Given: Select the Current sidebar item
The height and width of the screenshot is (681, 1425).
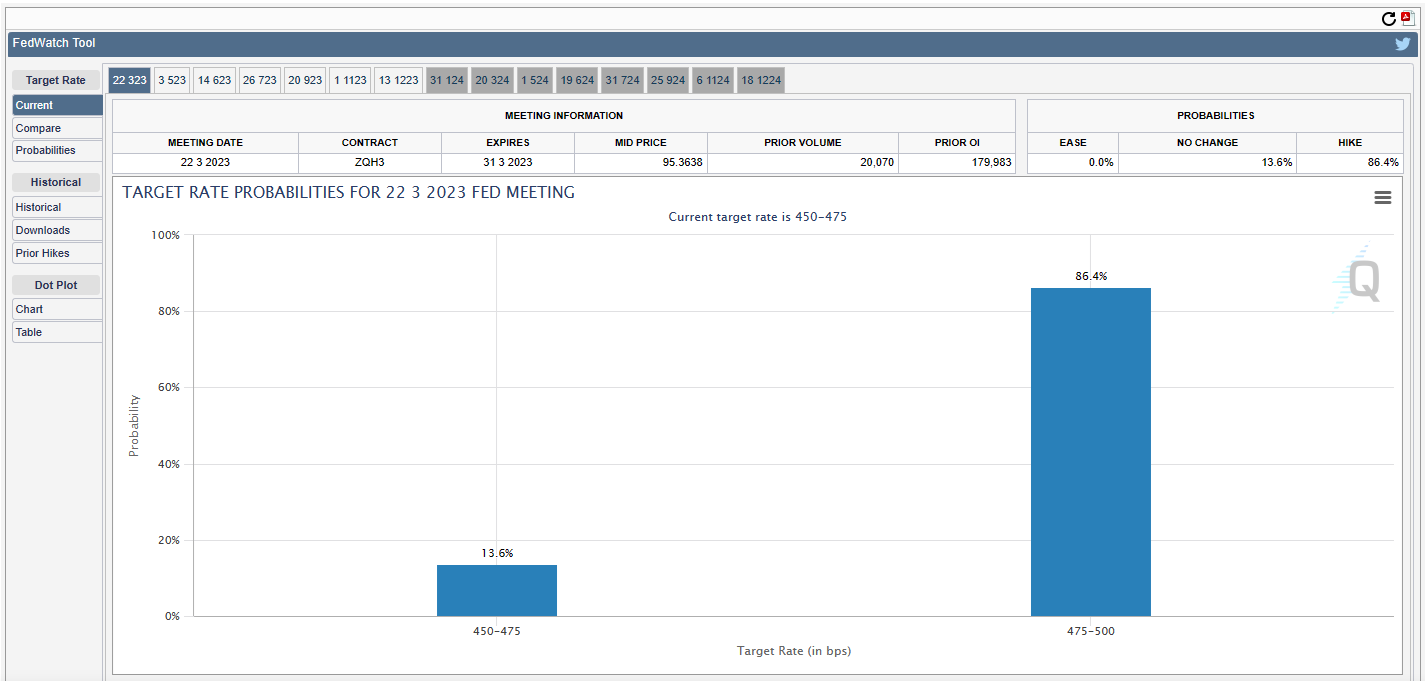Looking at the screenshot, I should coord(57,105).
